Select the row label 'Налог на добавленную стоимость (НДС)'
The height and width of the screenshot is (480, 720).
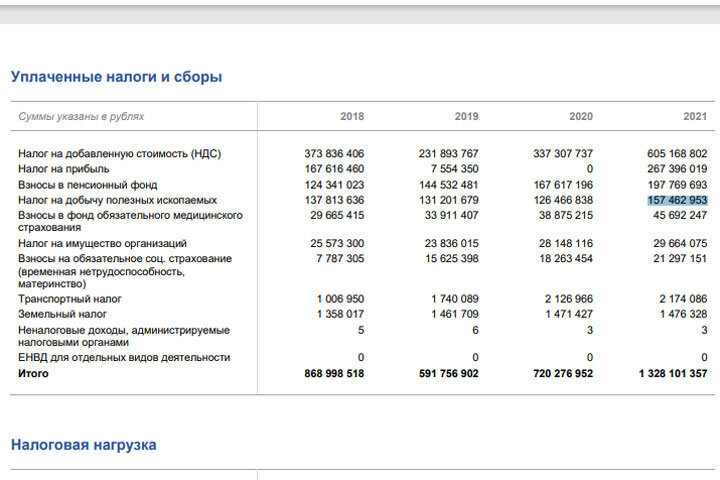point(119,153)
